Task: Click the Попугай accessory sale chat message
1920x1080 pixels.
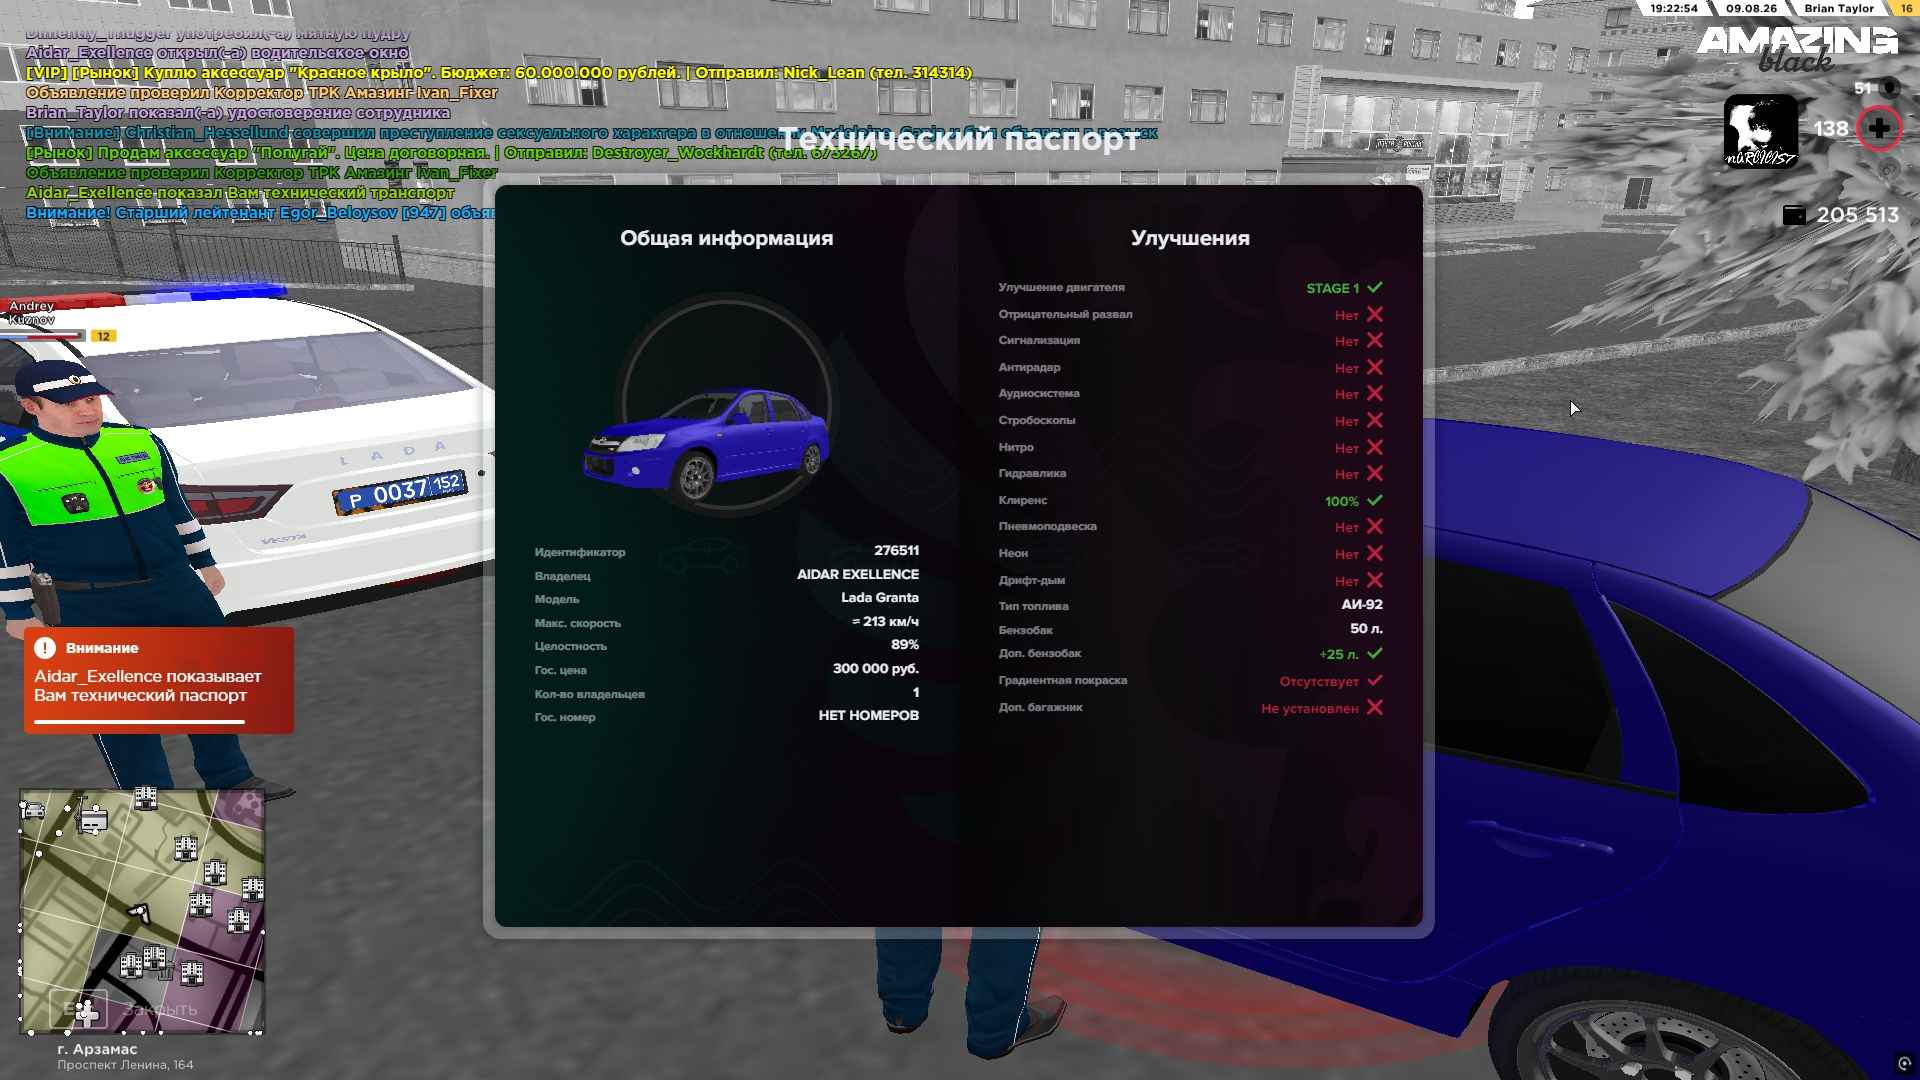Action: click(451, 153)
